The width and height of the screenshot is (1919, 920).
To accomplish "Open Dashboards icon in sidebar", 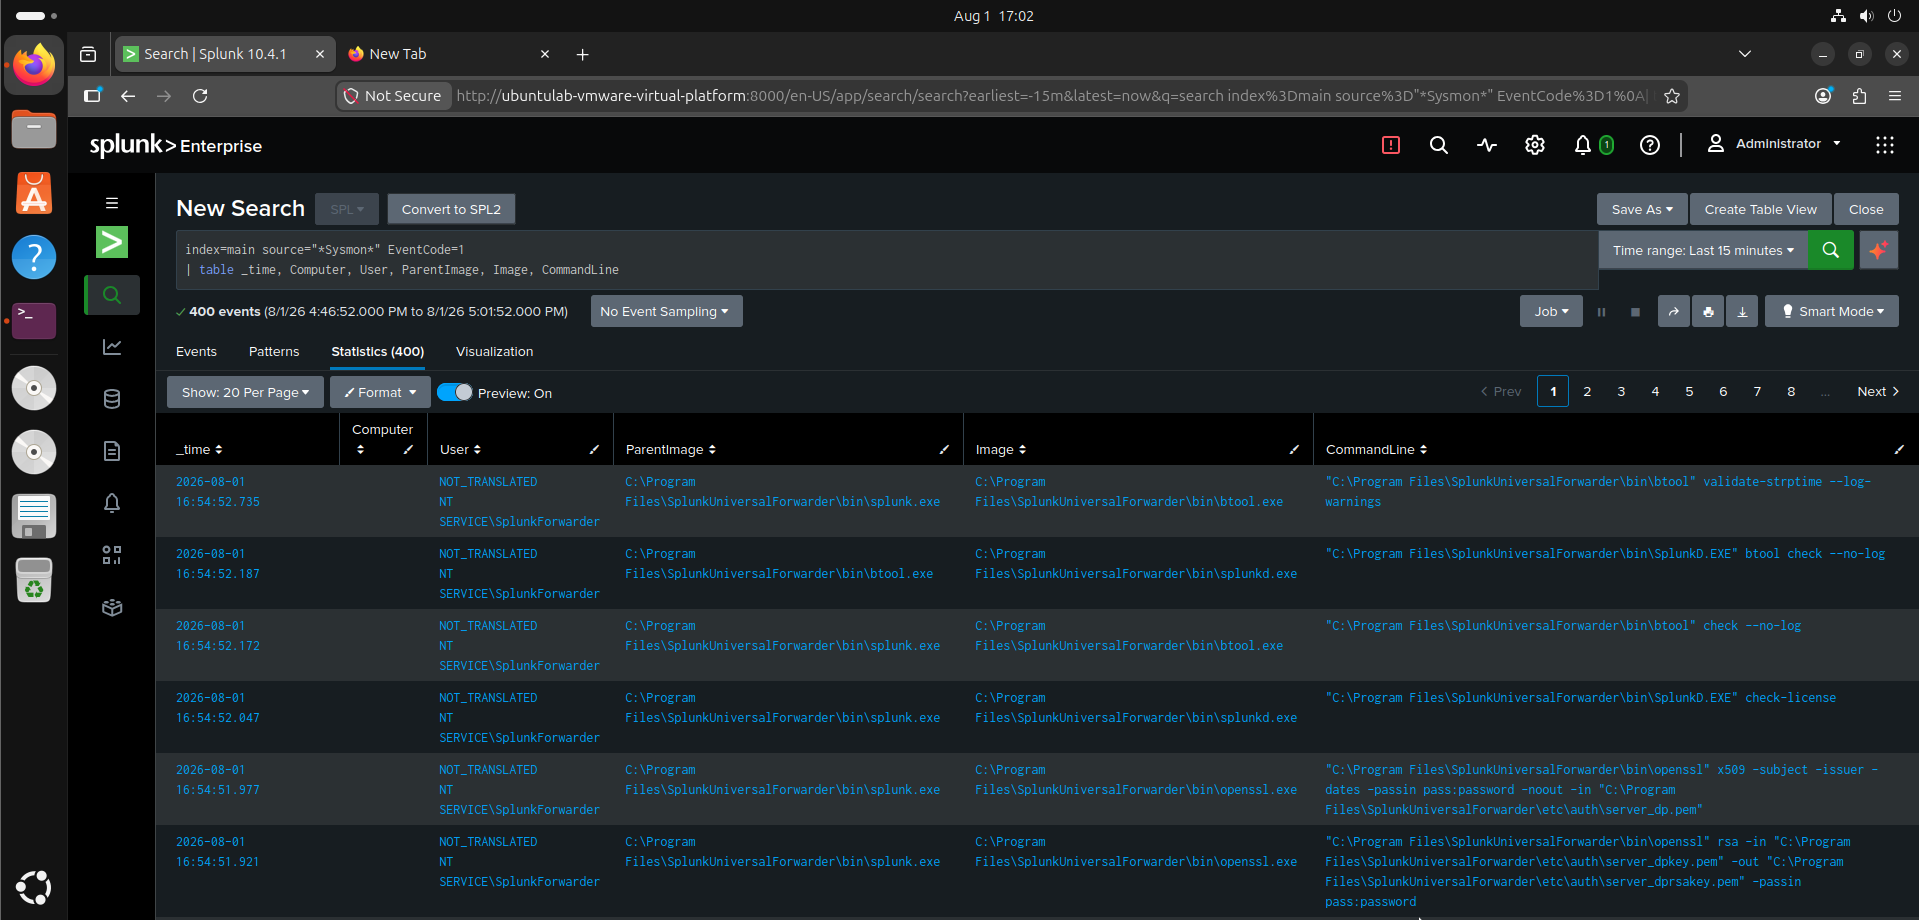I will (112, 555).
